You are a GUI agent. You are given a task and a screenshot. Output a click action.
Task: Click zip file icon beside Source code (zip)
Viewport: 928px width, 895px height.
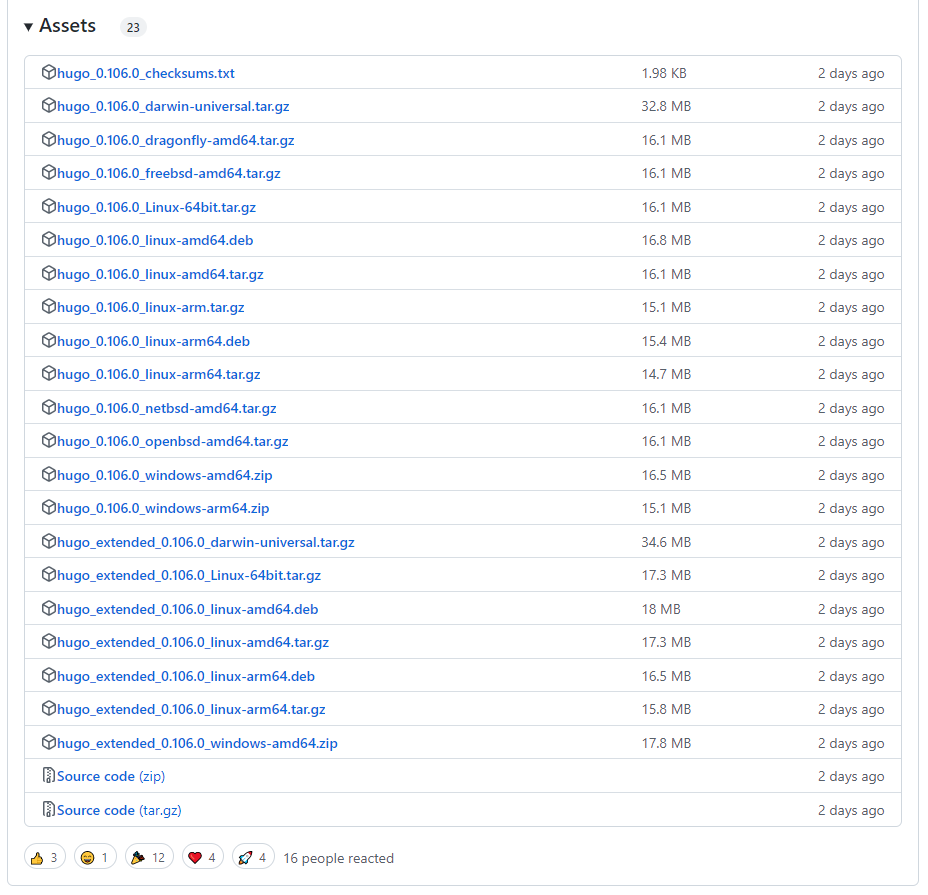[49, 775]
